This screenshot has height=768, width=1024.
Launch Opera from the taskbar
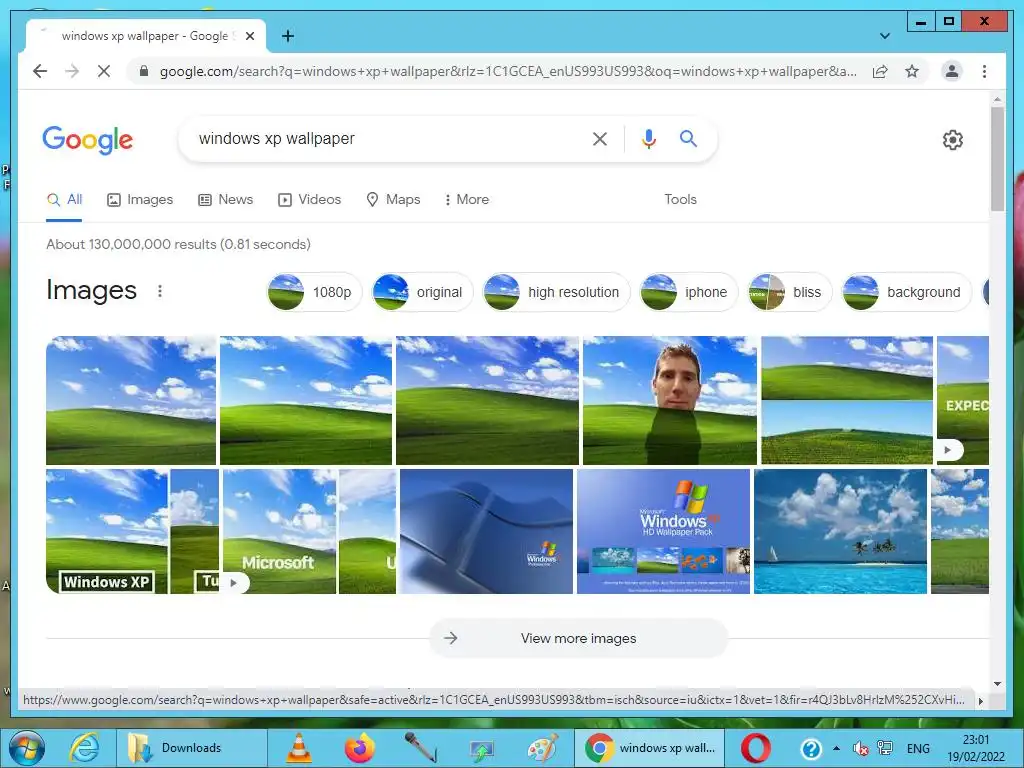(756, 748)
